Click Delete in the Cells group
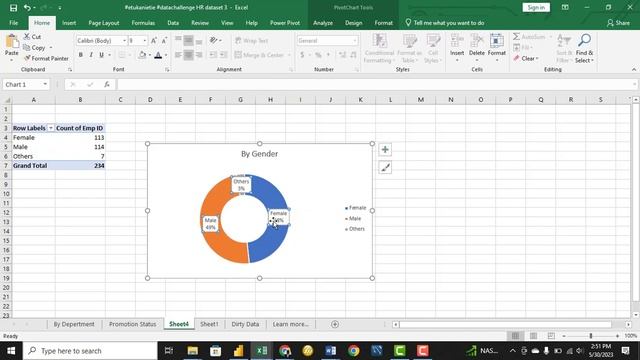640x360 pixels. pos(476,48)
